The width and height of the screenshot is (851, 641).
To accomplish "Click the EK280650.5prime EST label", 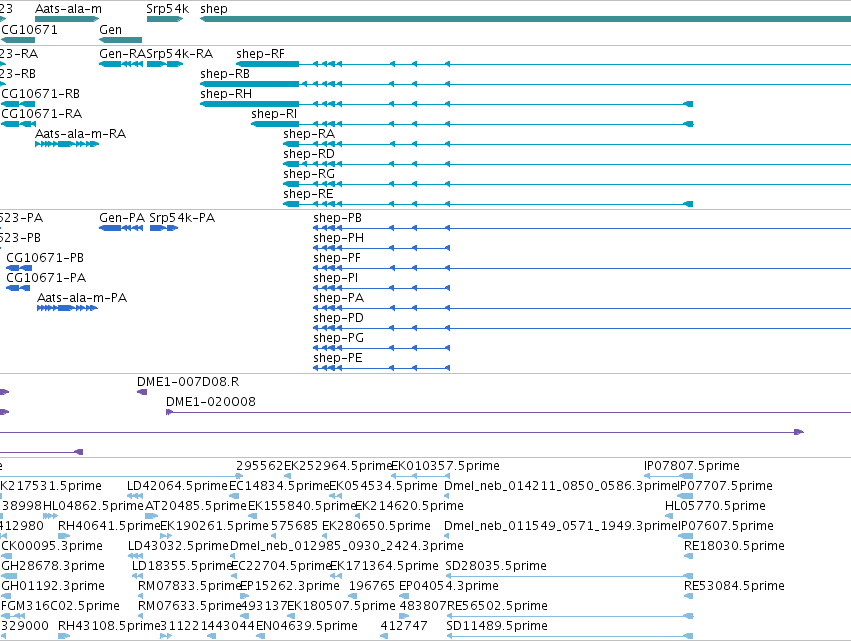I will coord(376,526).
